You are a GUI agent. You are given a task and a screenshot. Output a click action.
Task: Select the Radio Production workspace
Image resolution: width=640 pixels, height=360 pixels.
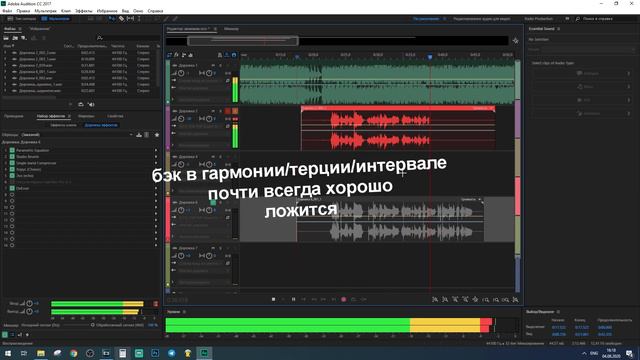pyautogui.click(x=538, y=19)
